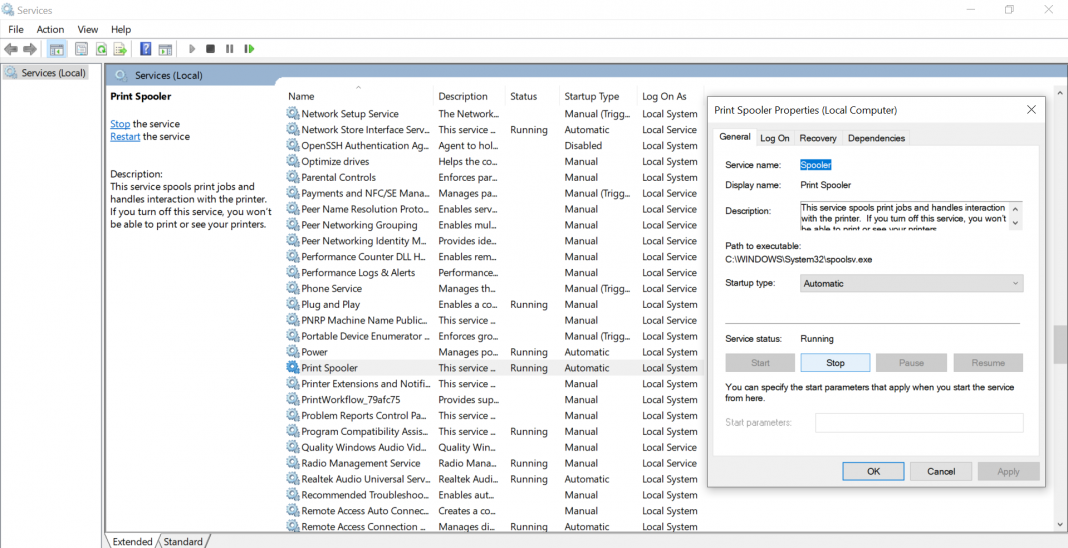Select the Performance Logs & Alerts row
1068x548 pixels.
point(492,272)
